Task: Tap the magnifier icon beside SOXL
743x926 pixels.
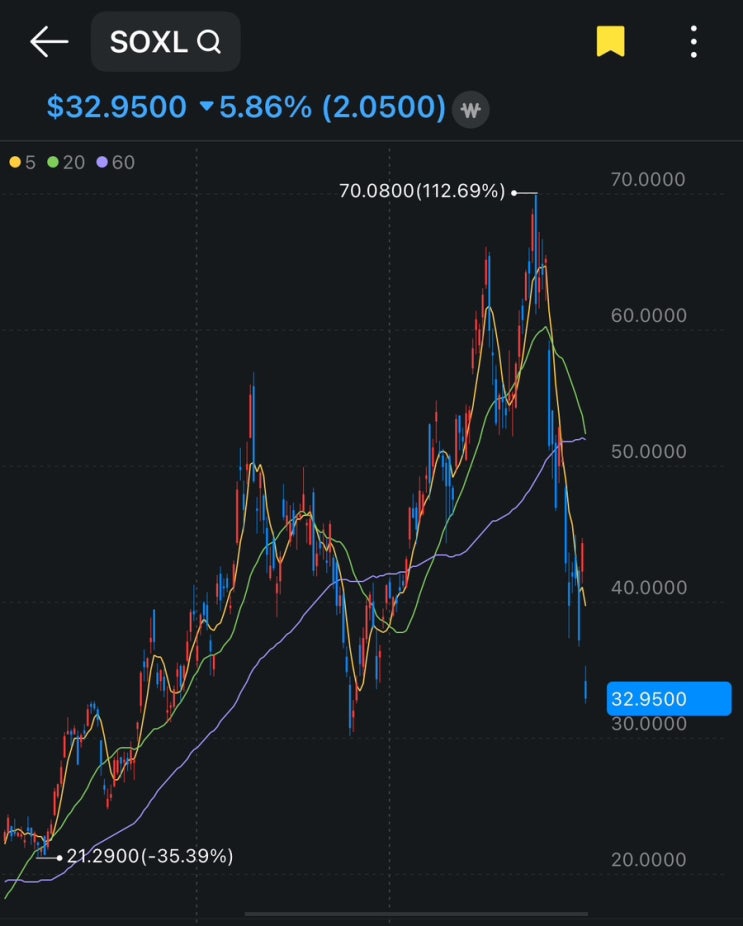Action: [208, 42]
